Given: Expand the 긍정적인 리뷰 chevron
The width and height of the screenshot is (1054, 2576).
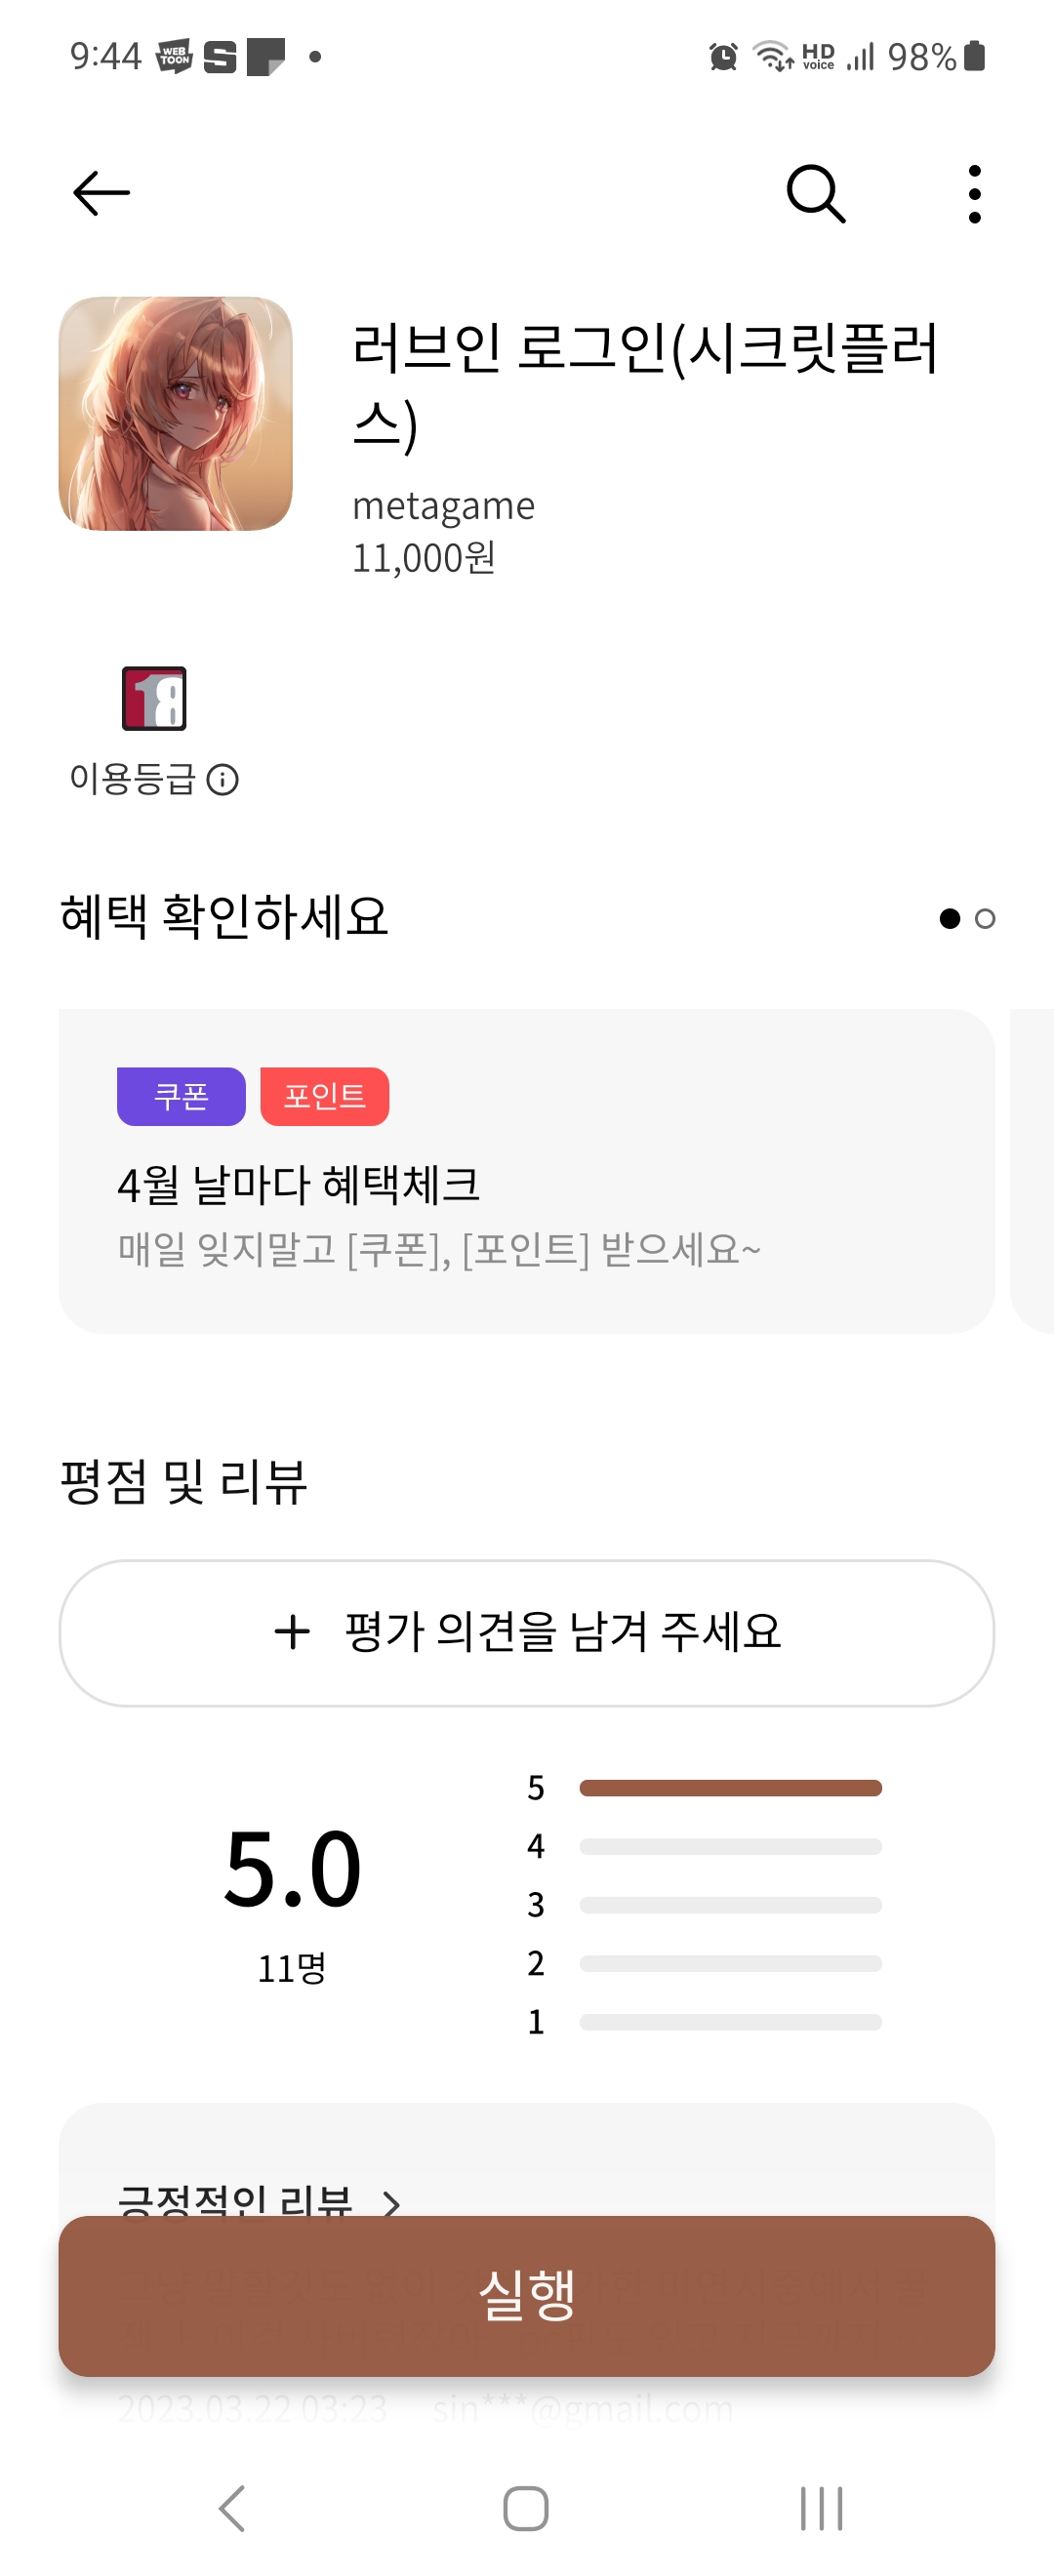Looking at the screenshot, I should pos(392,2201).
